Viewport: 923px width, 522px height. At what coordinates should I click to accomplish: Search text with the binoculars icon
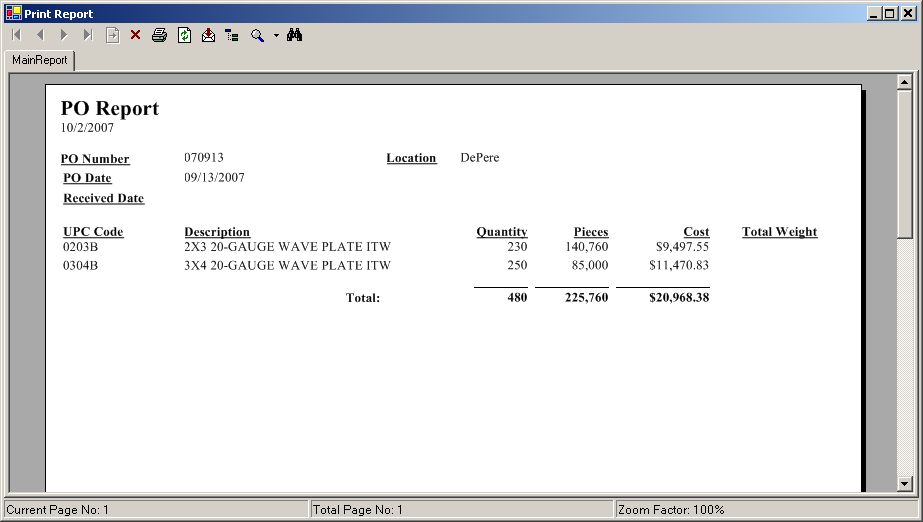(294, 35)
